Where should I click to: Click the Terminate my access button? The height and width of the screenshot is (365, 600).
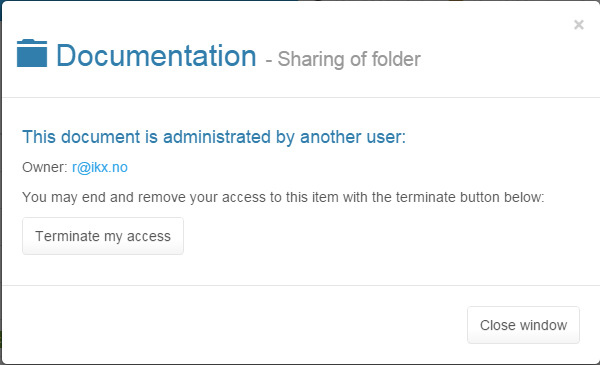(103, 236)
